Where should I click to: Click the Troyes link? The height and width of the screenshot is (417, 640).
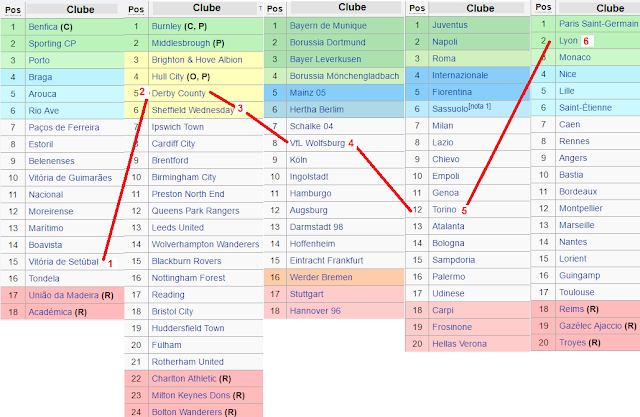(x=571, y=343)
